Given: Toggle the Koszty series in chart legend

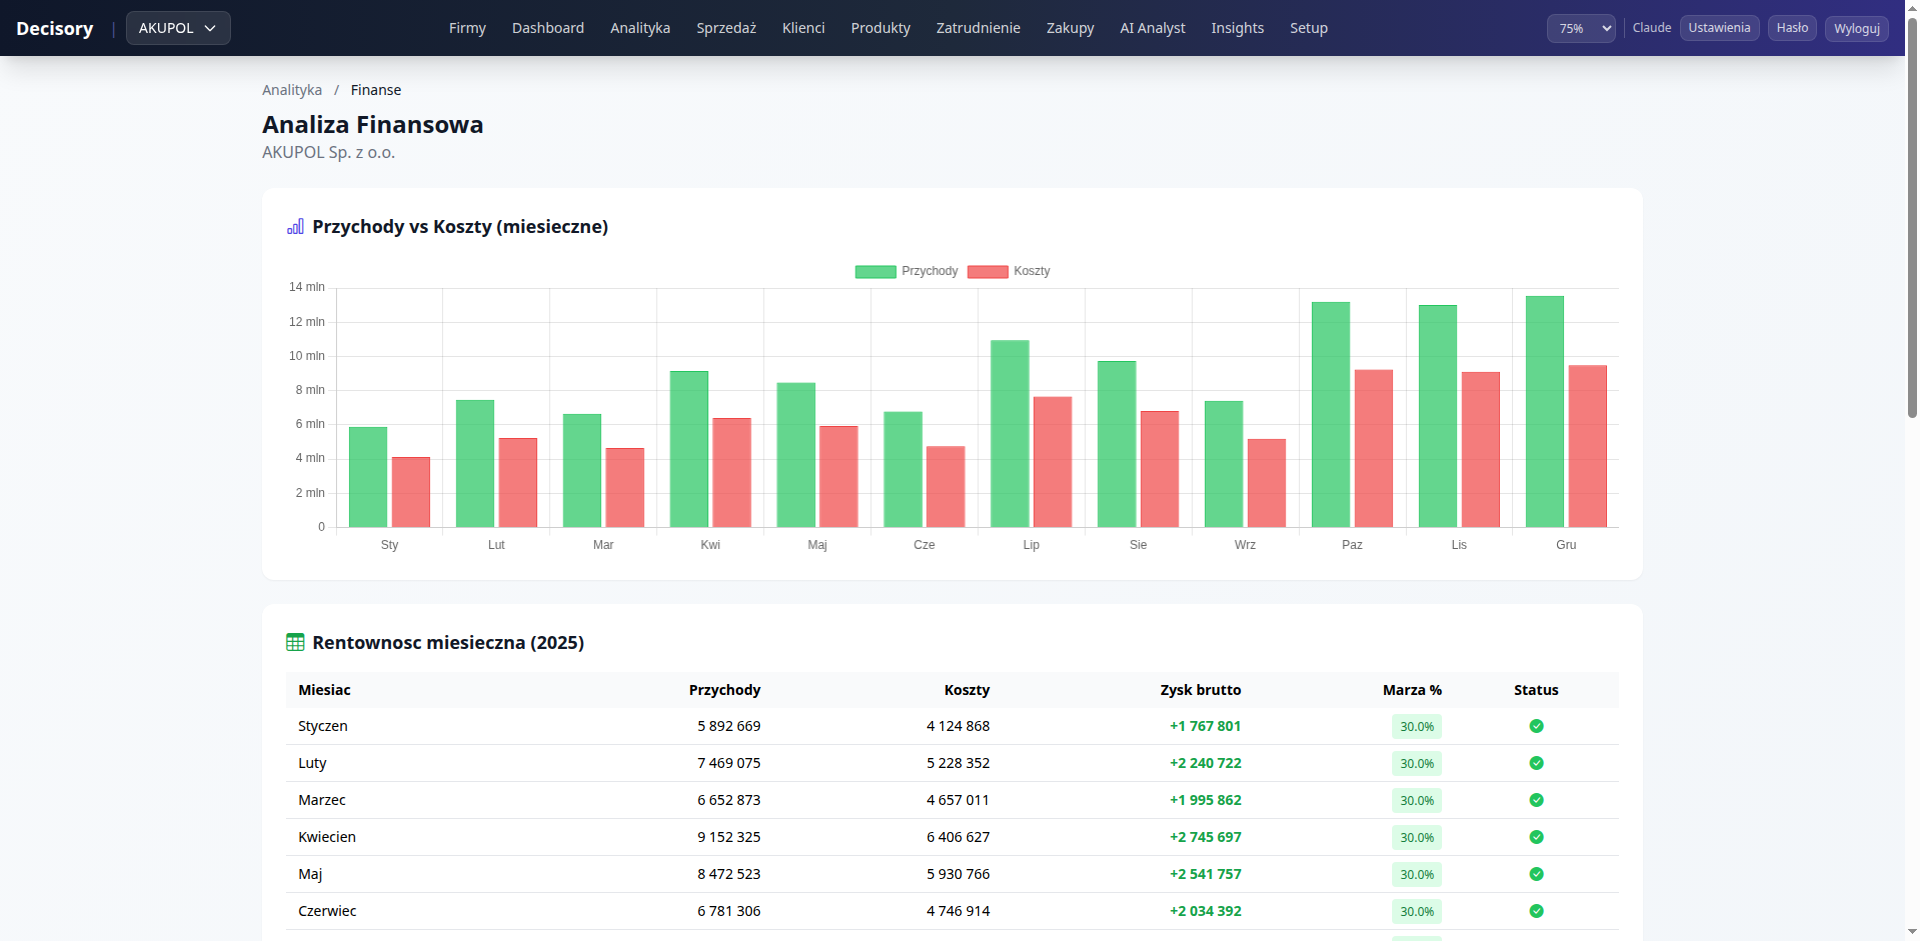Looking at the screenshot, I should (1009, 271).
